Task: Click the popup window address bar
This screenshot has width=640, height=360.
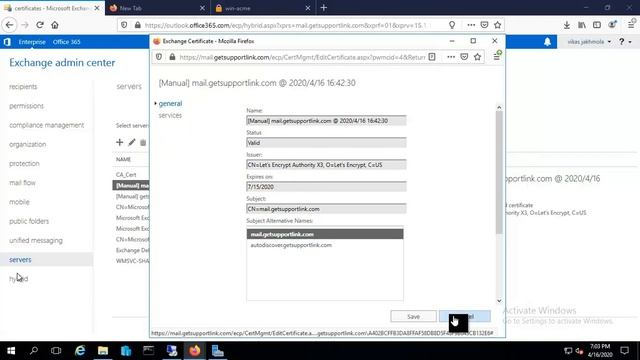Action: pyautogui.click(x=302, y=57)
